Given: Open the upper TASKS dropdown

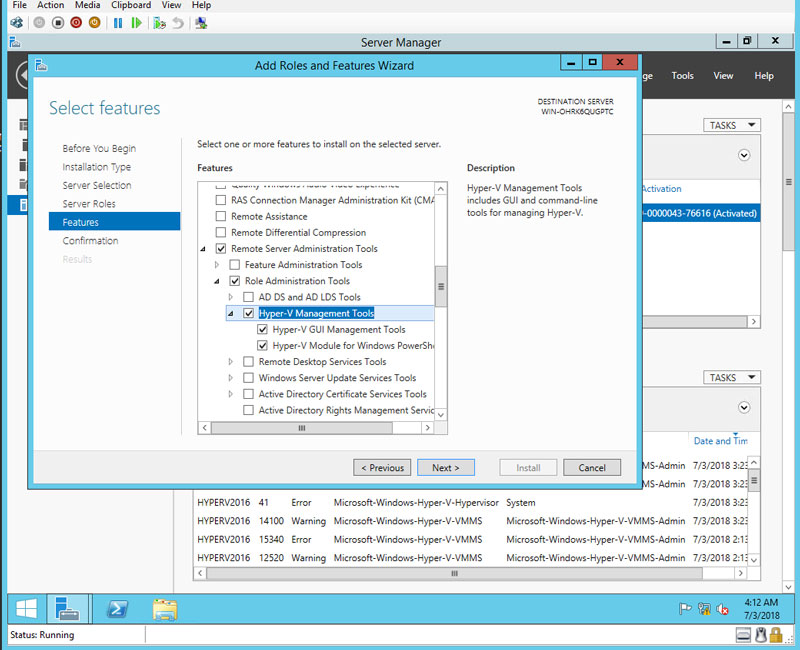Looking at the screenshot, I should coord(732,125).
